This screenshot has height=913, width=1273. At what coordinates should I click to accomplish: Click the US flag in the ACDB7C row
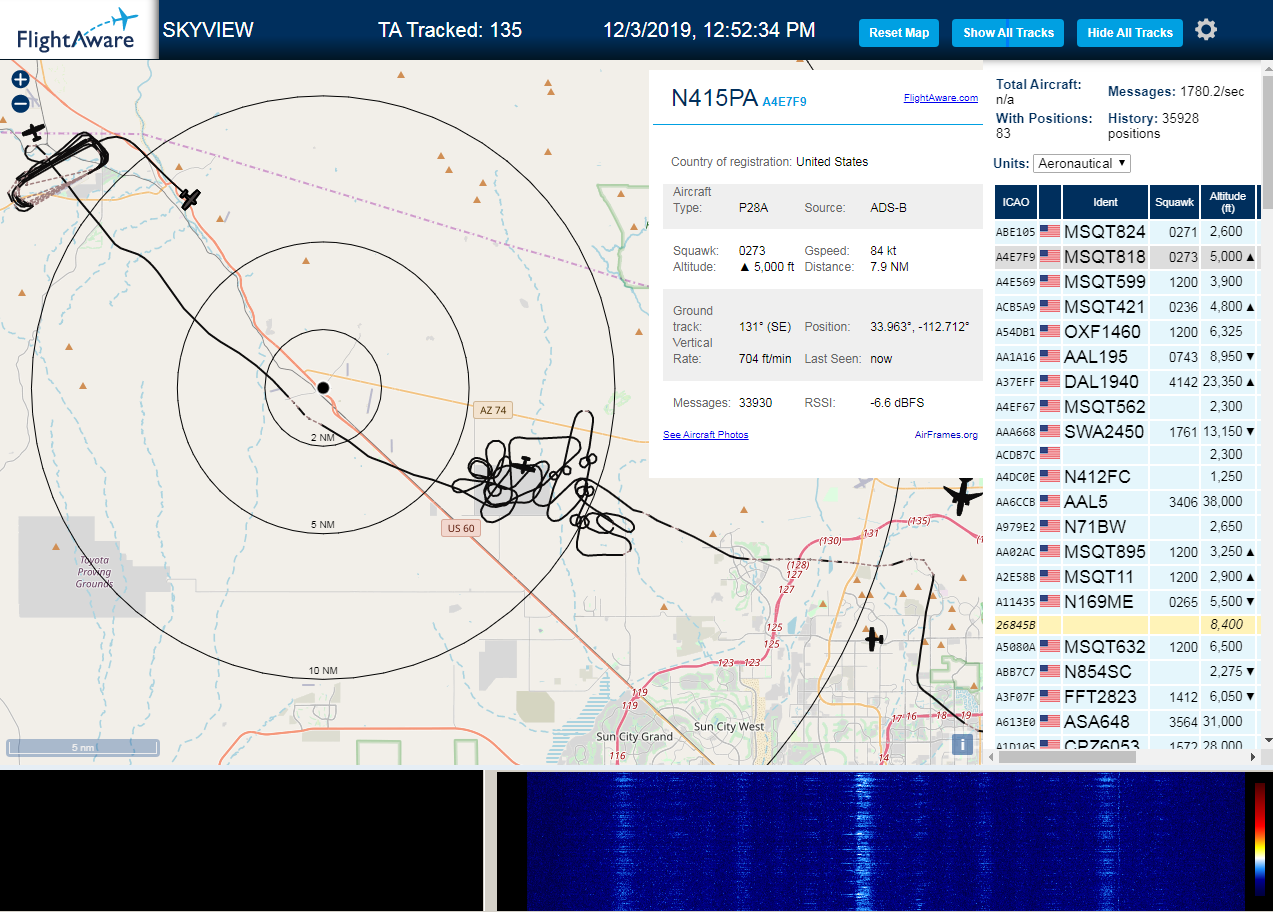click(1050, 453)
